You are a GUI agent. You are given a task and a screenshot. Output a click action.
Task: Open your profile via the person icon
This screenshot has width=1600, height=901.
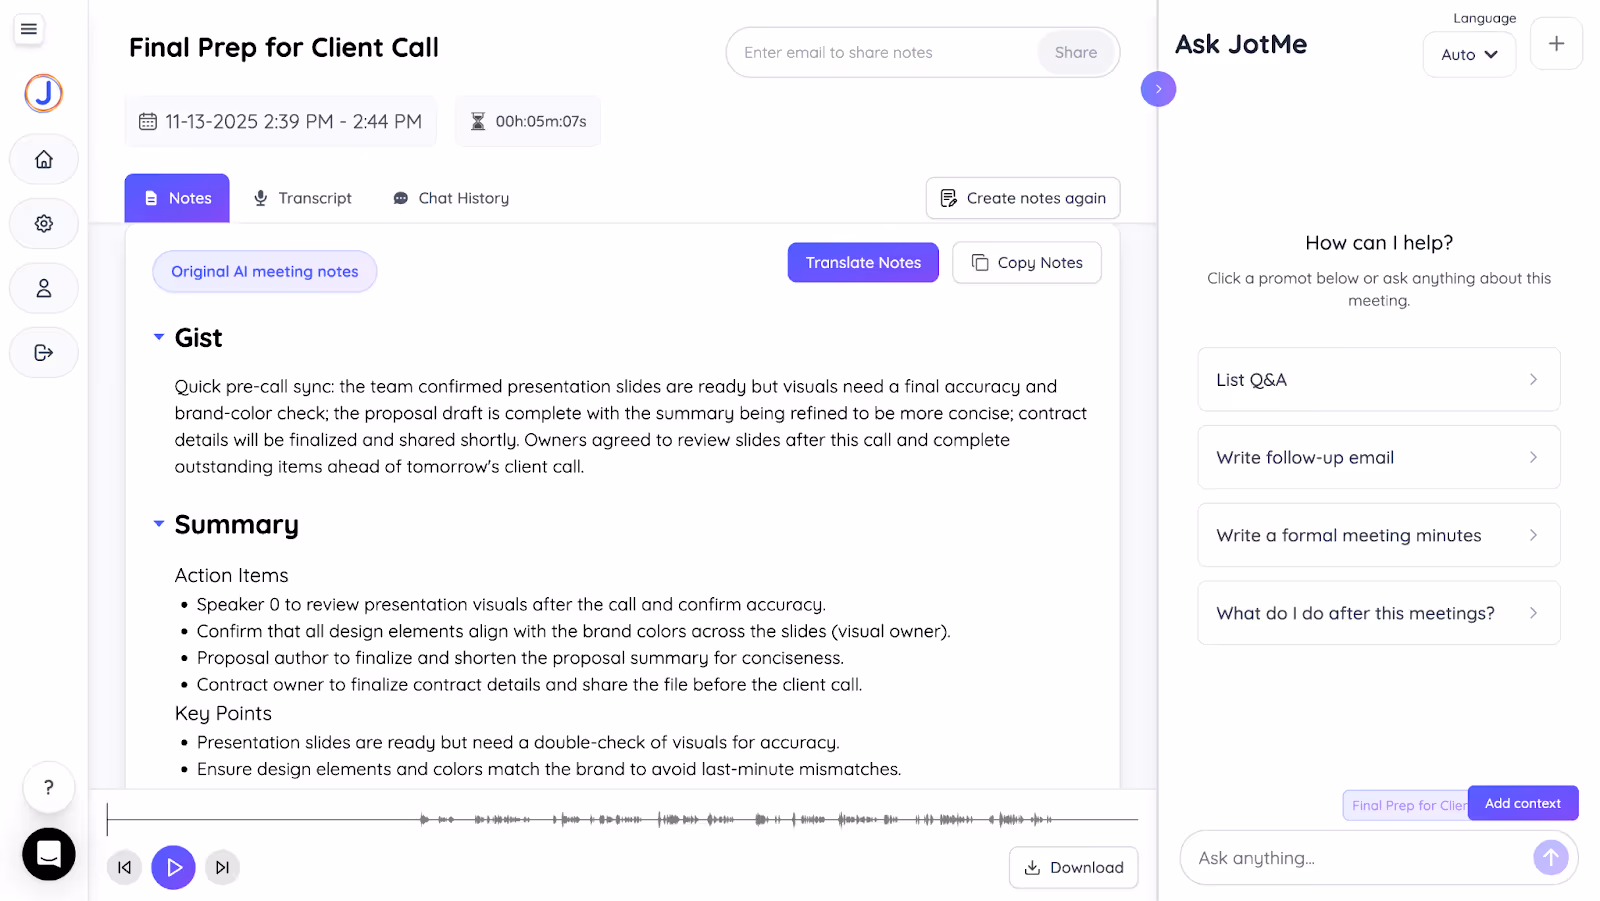click(43, 288)
